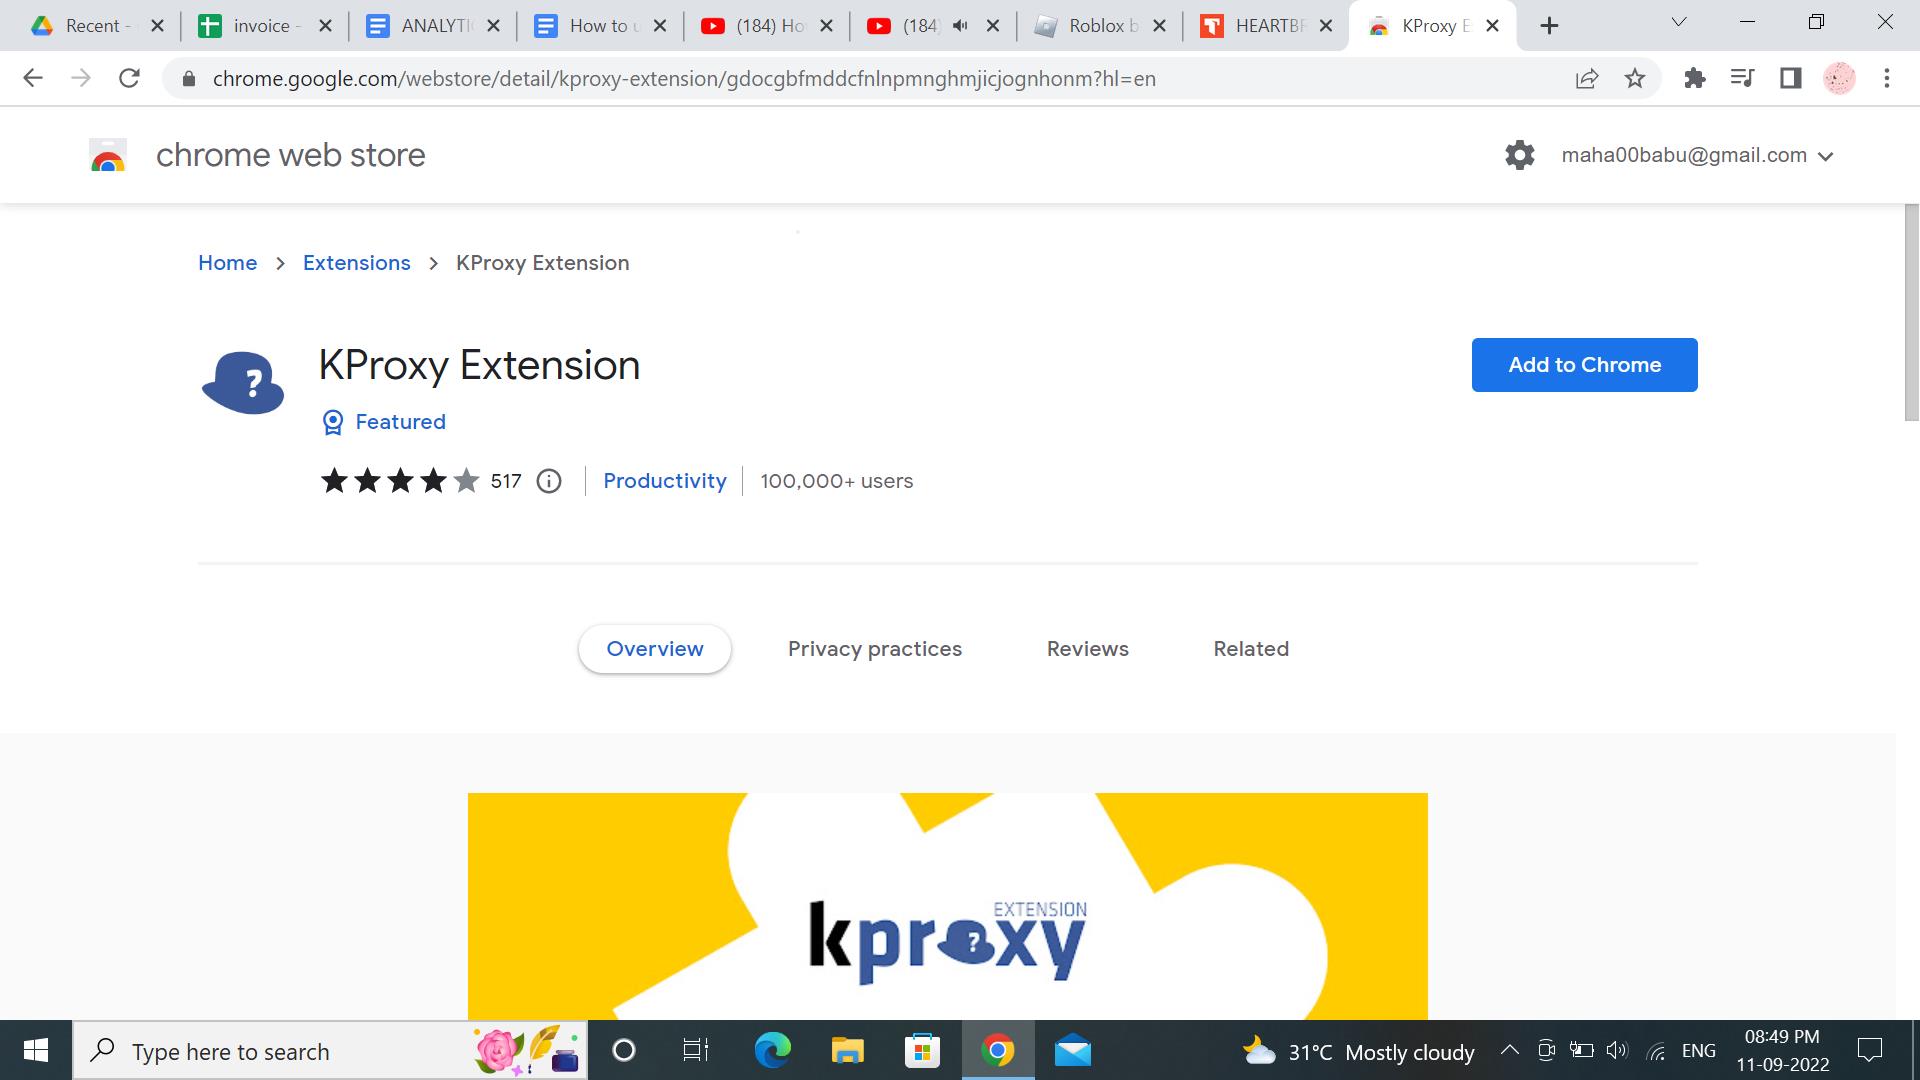Image resolution: width=1920 pixels, height=1080 pixels.
Task: Click the KProxy hat extension icon
Action: 243,383
